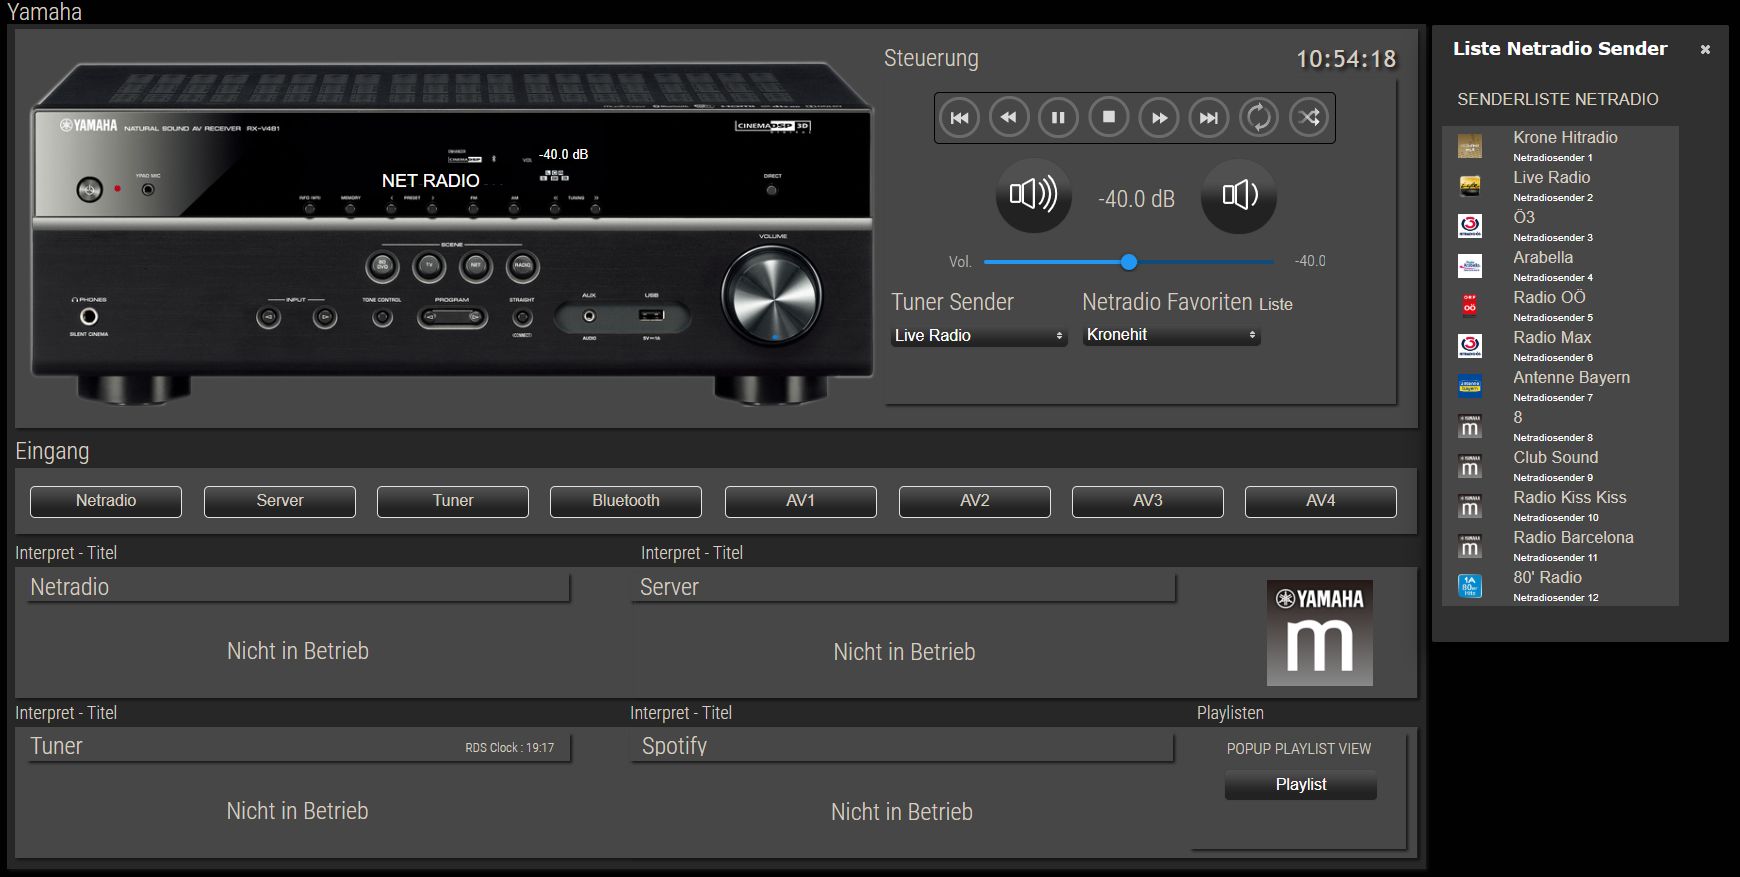This screenshot has width=1740, height=877.
Task: Select Club Sound in station list
Action: 1555,458
